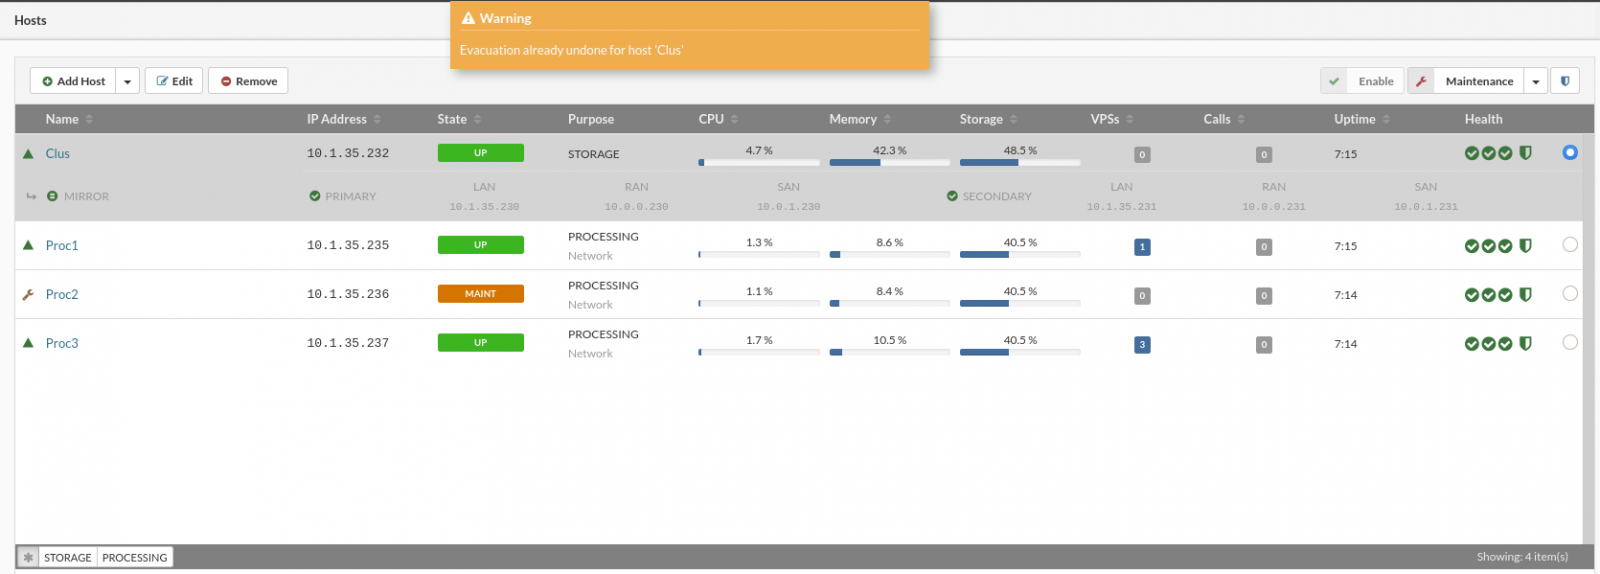Open the Proc3 host link
This screenshot has width=1600, height=574.
[62, 343]
